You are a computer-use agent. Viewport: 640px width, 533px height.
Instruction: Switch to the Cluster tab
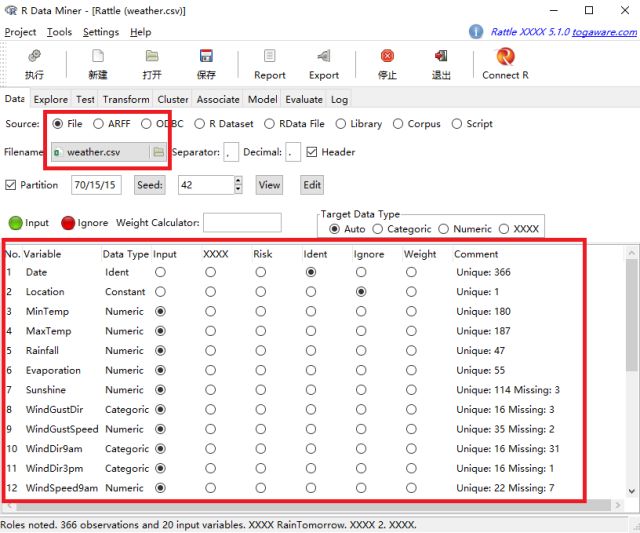coord(173,100)
